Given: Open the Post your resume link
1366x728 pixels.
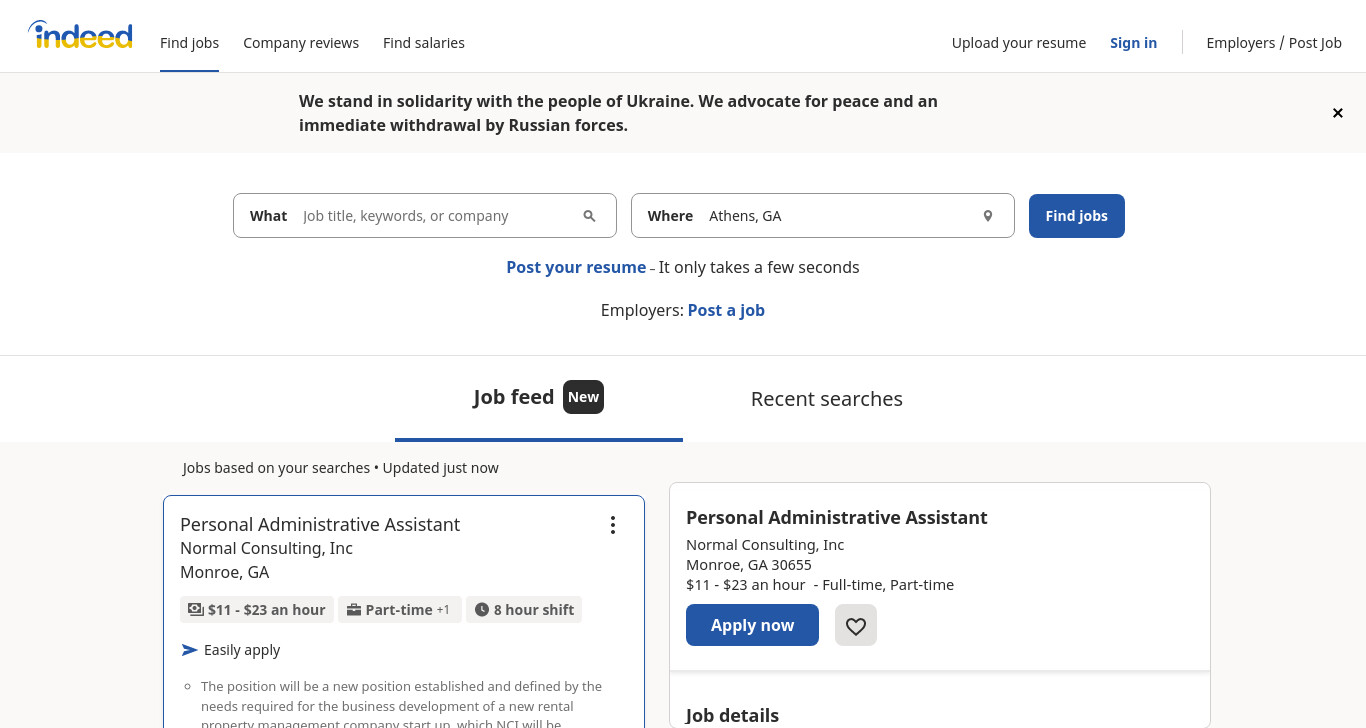Looking at the screenshot, I should (x=576, y=267).
